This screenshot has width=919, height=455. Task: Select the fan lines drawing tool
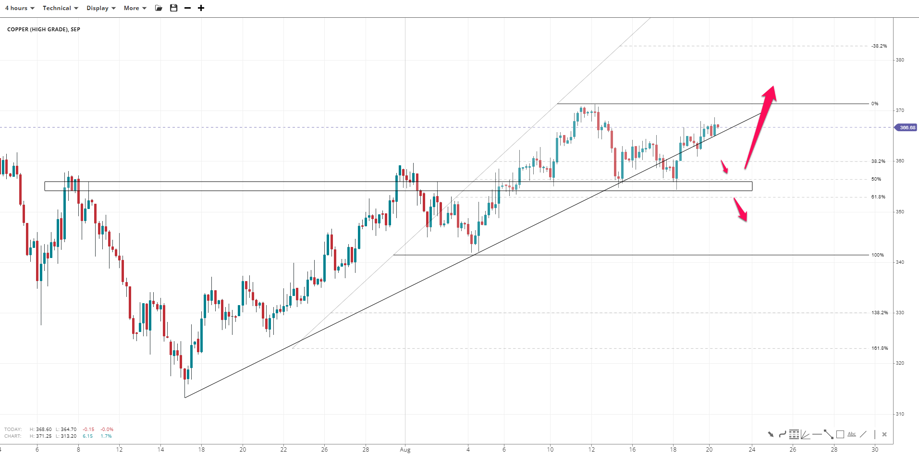[x=805, y=435]
